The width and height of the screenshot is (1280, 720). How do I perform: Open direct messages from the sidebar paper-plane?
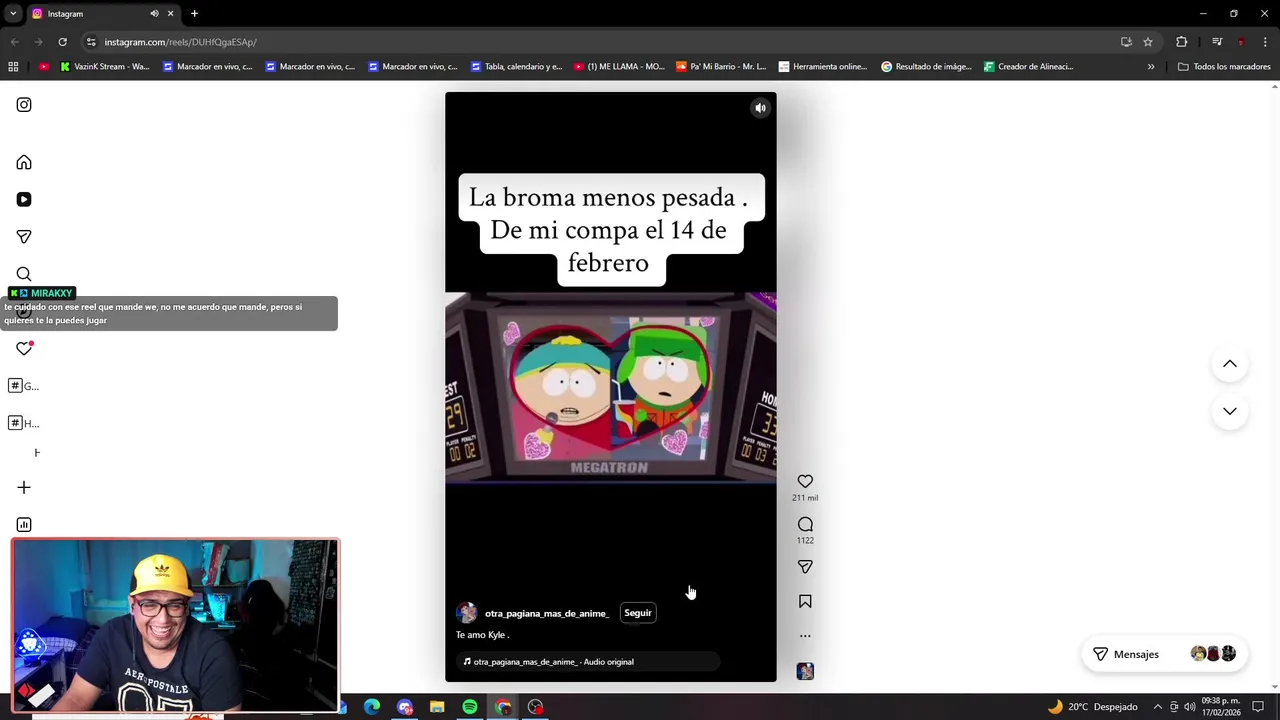point(24,236)
